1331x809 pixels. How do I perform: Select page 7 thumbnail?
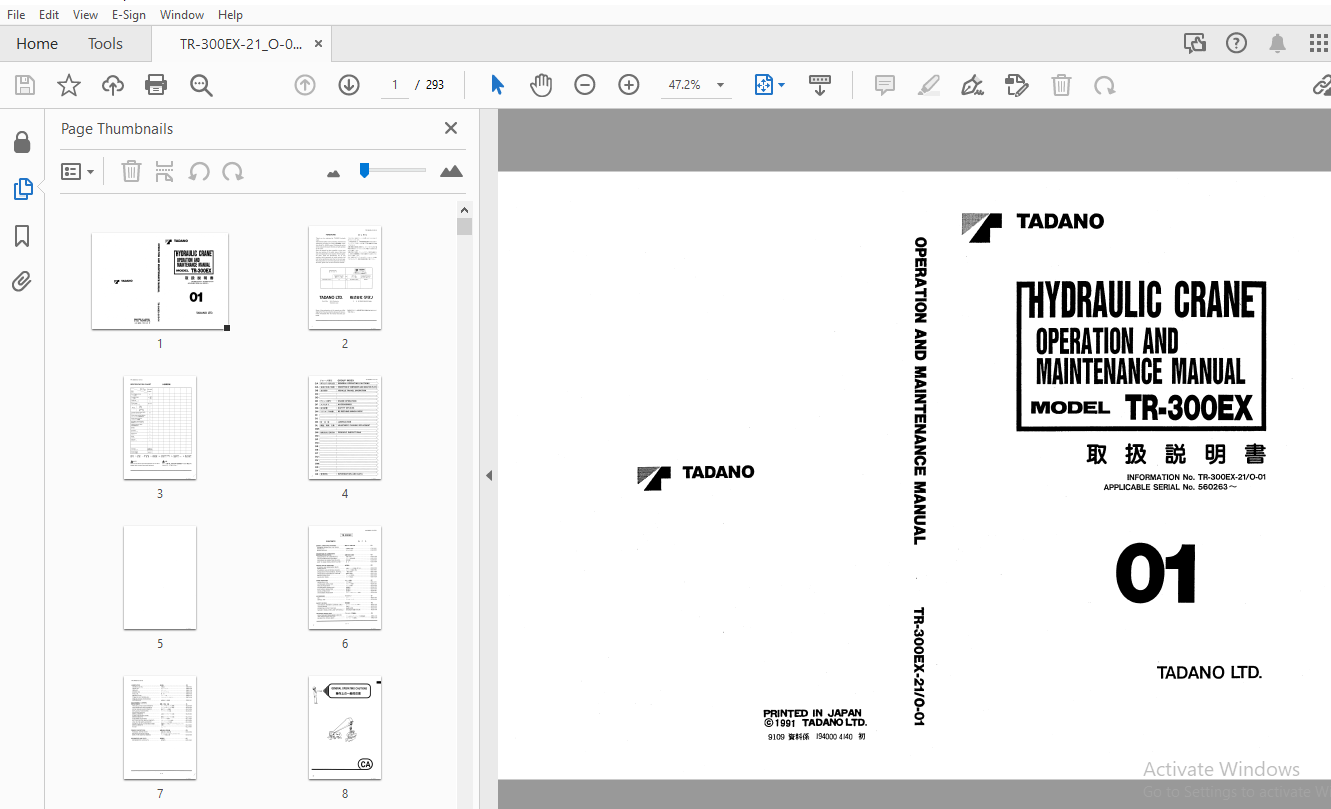coord(160,728)
